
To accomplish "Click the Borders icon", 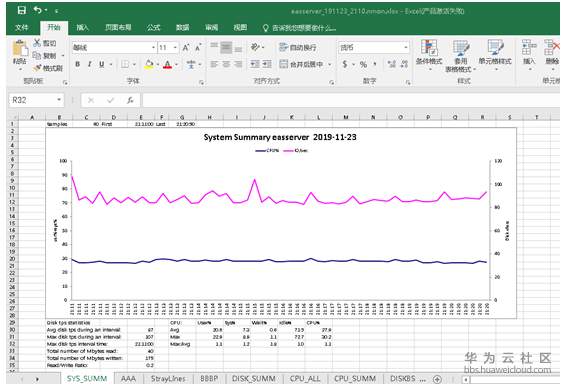I will 125,65.
